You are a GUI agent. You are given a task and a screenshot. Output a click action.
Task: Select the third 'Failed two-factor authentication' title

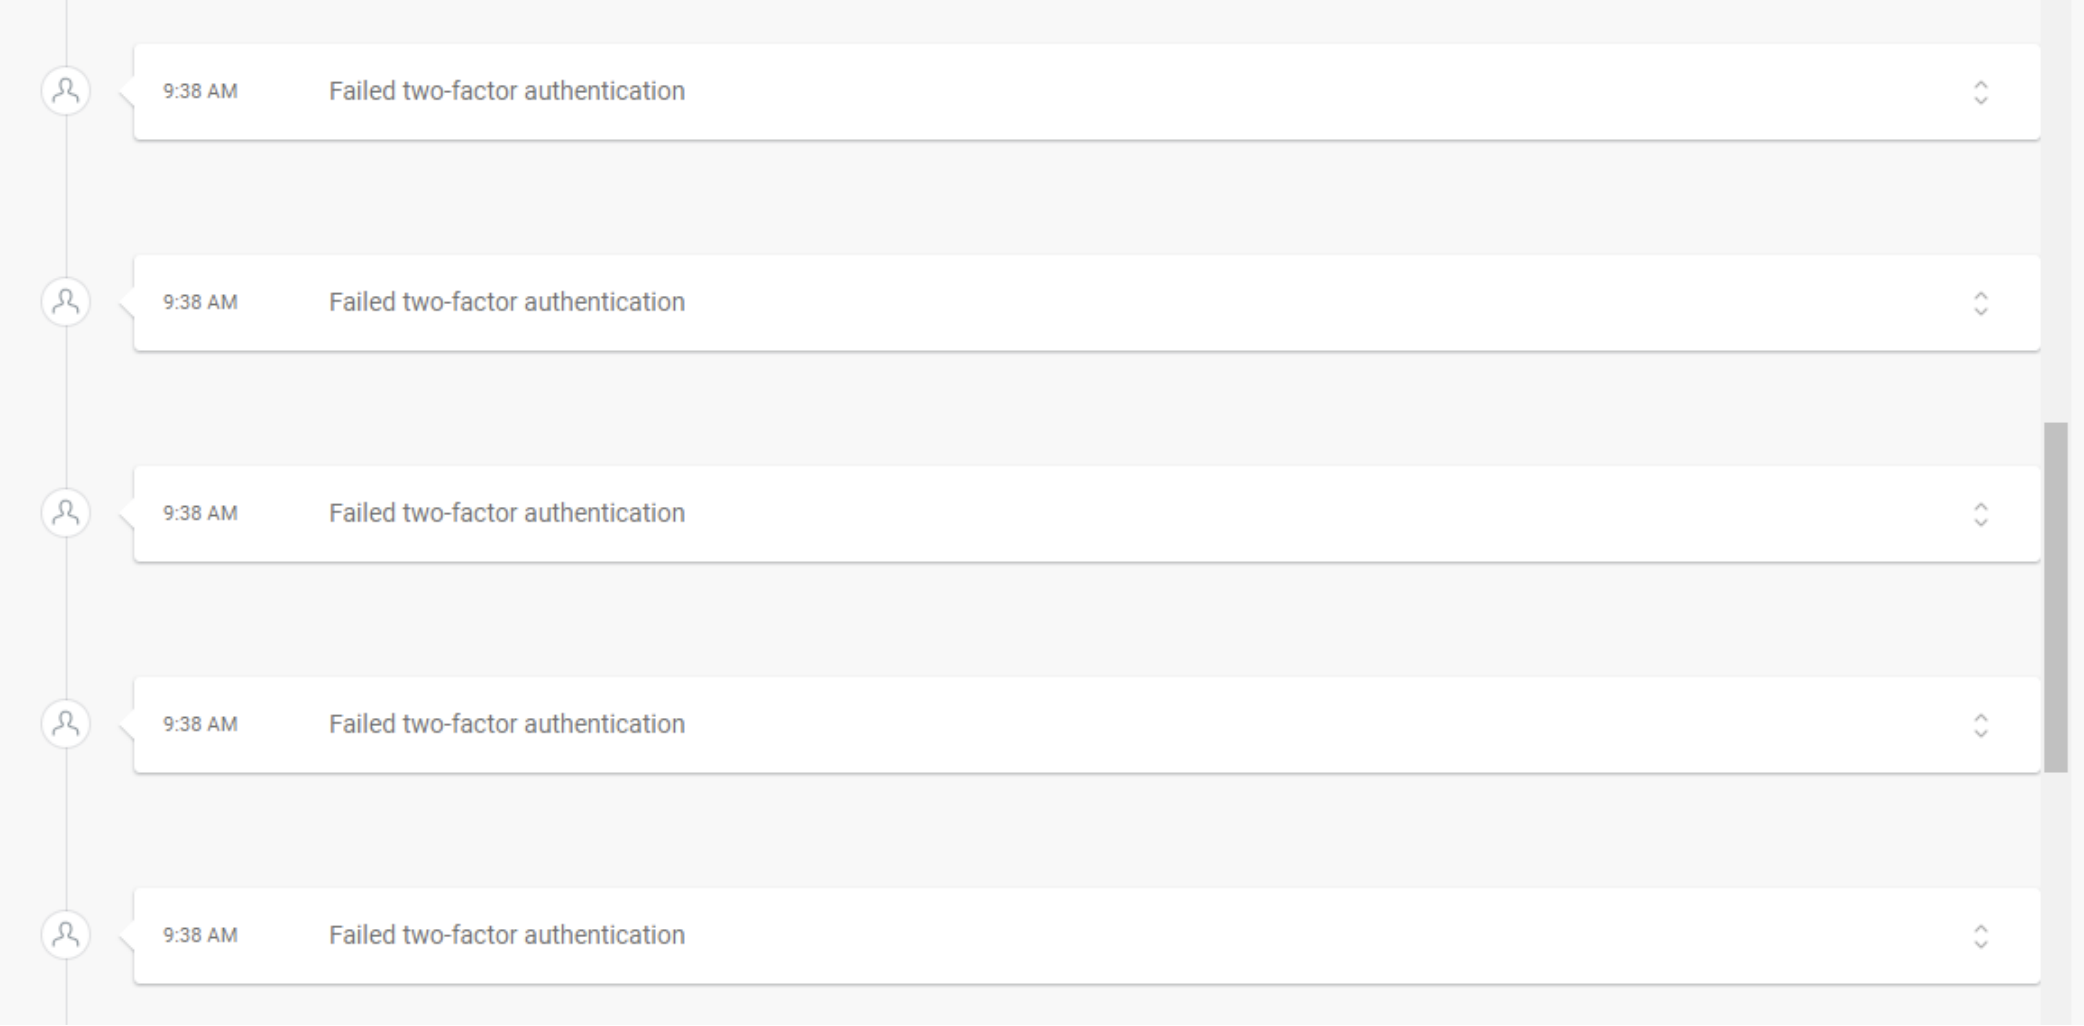pyautogui.click(x=507, y=513)
